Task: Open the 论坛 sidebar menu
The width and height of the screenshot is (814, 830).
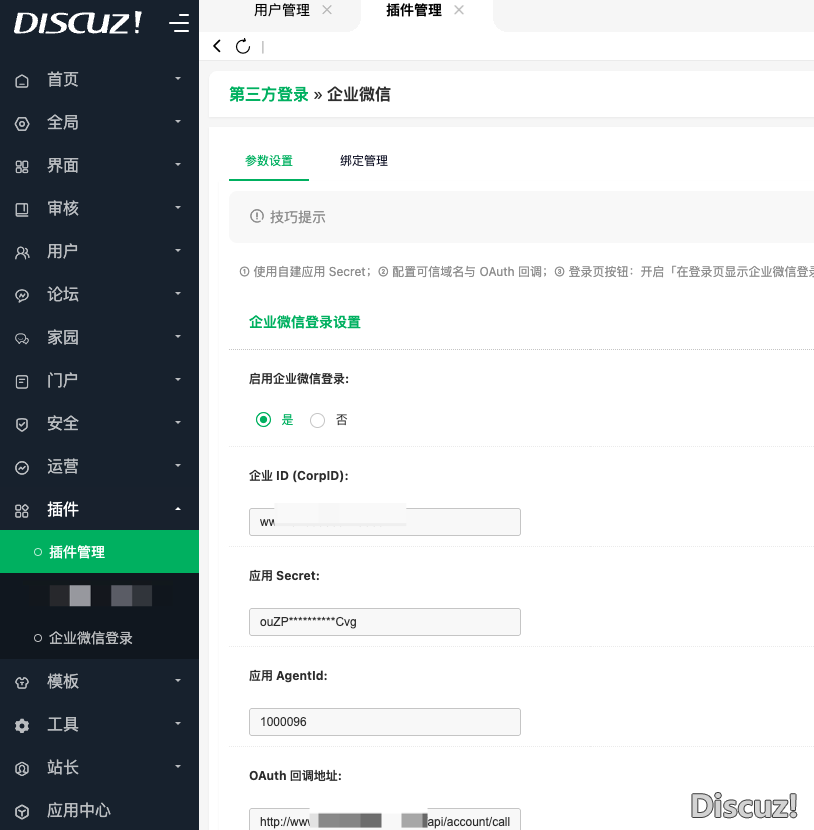Action: [x=100, y=294]
